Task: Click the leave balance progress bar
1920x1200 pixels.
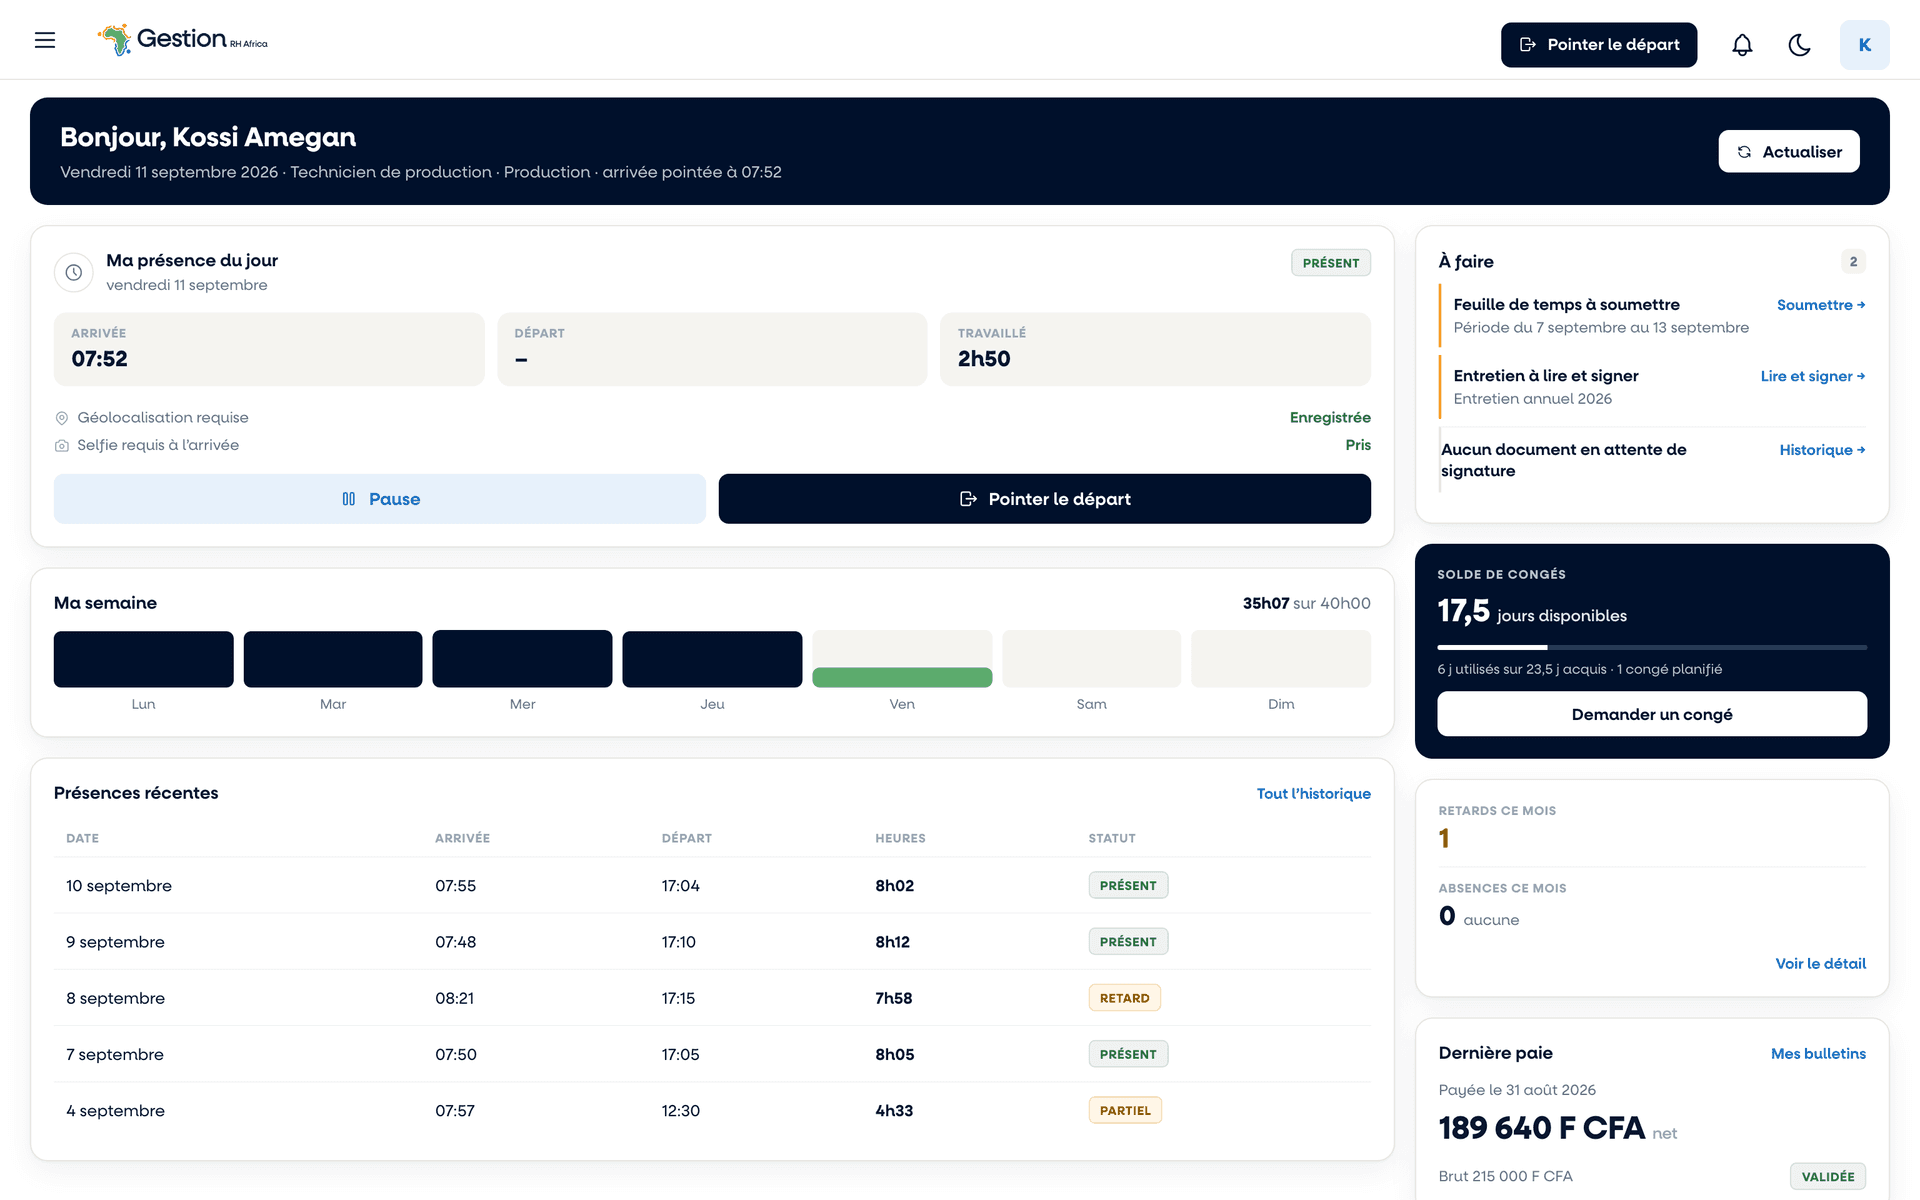Action: point(1652,647)
